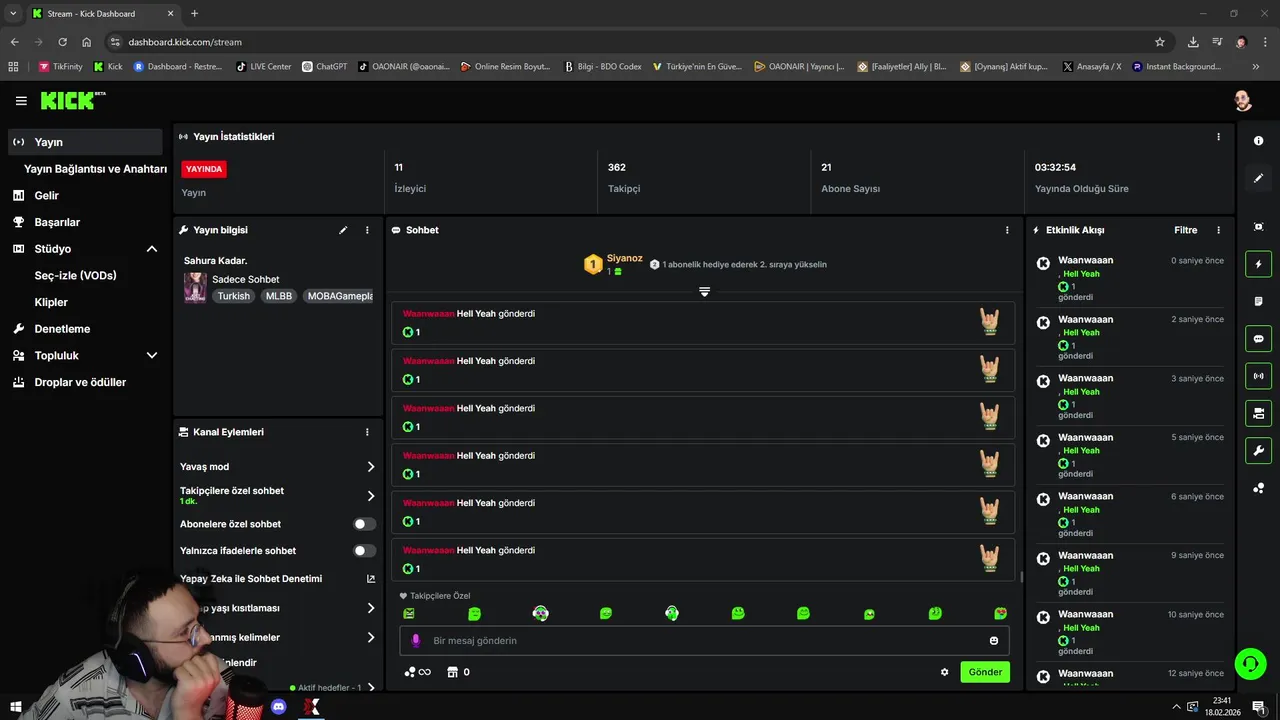The image size is (1280, 720).
Task: Open the info icon in the right toolbar
Action: coord(1258,141)
